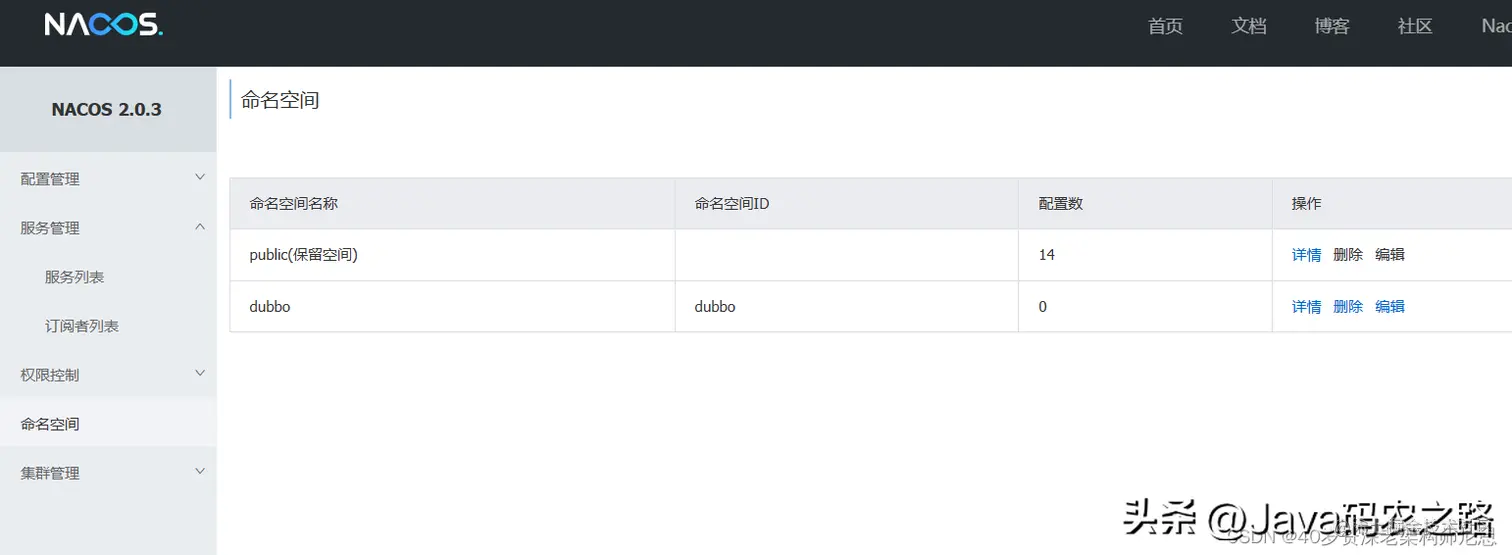The width and height of the screenshot is (1512, 555).
Task: Collapse the 服务管理 chevron
Action: click(200, 226)
